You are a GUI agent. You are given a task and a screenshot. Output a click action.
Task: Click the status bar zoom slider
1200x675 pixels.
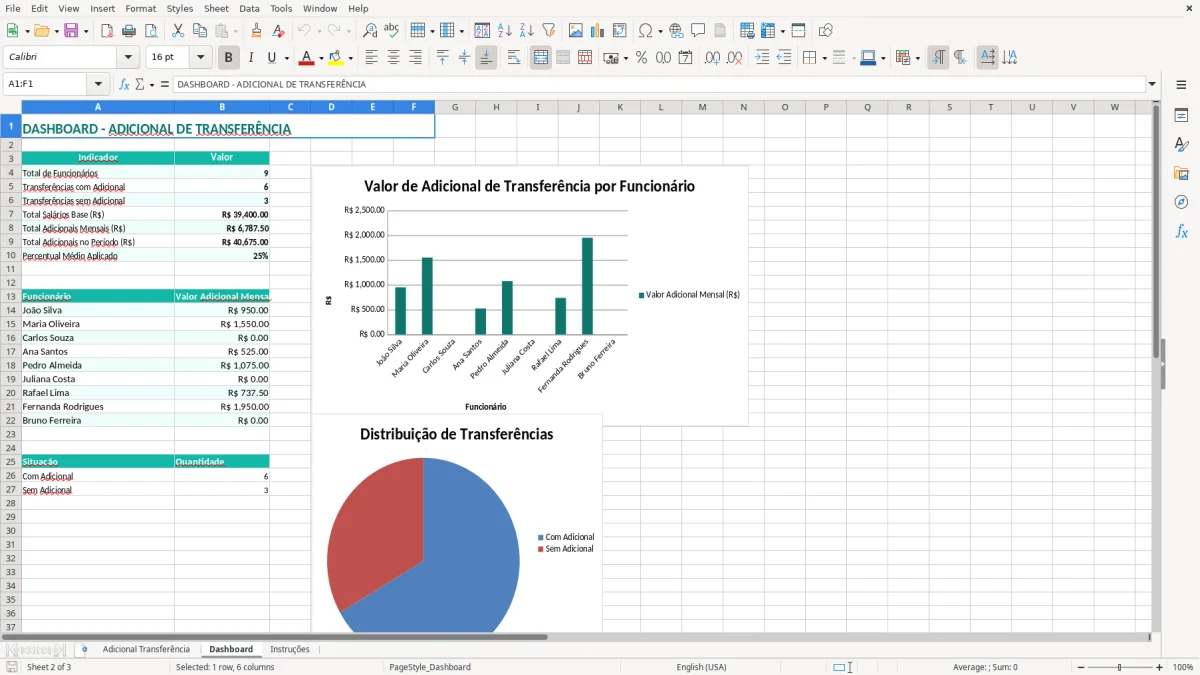[x=1120, y=667]
